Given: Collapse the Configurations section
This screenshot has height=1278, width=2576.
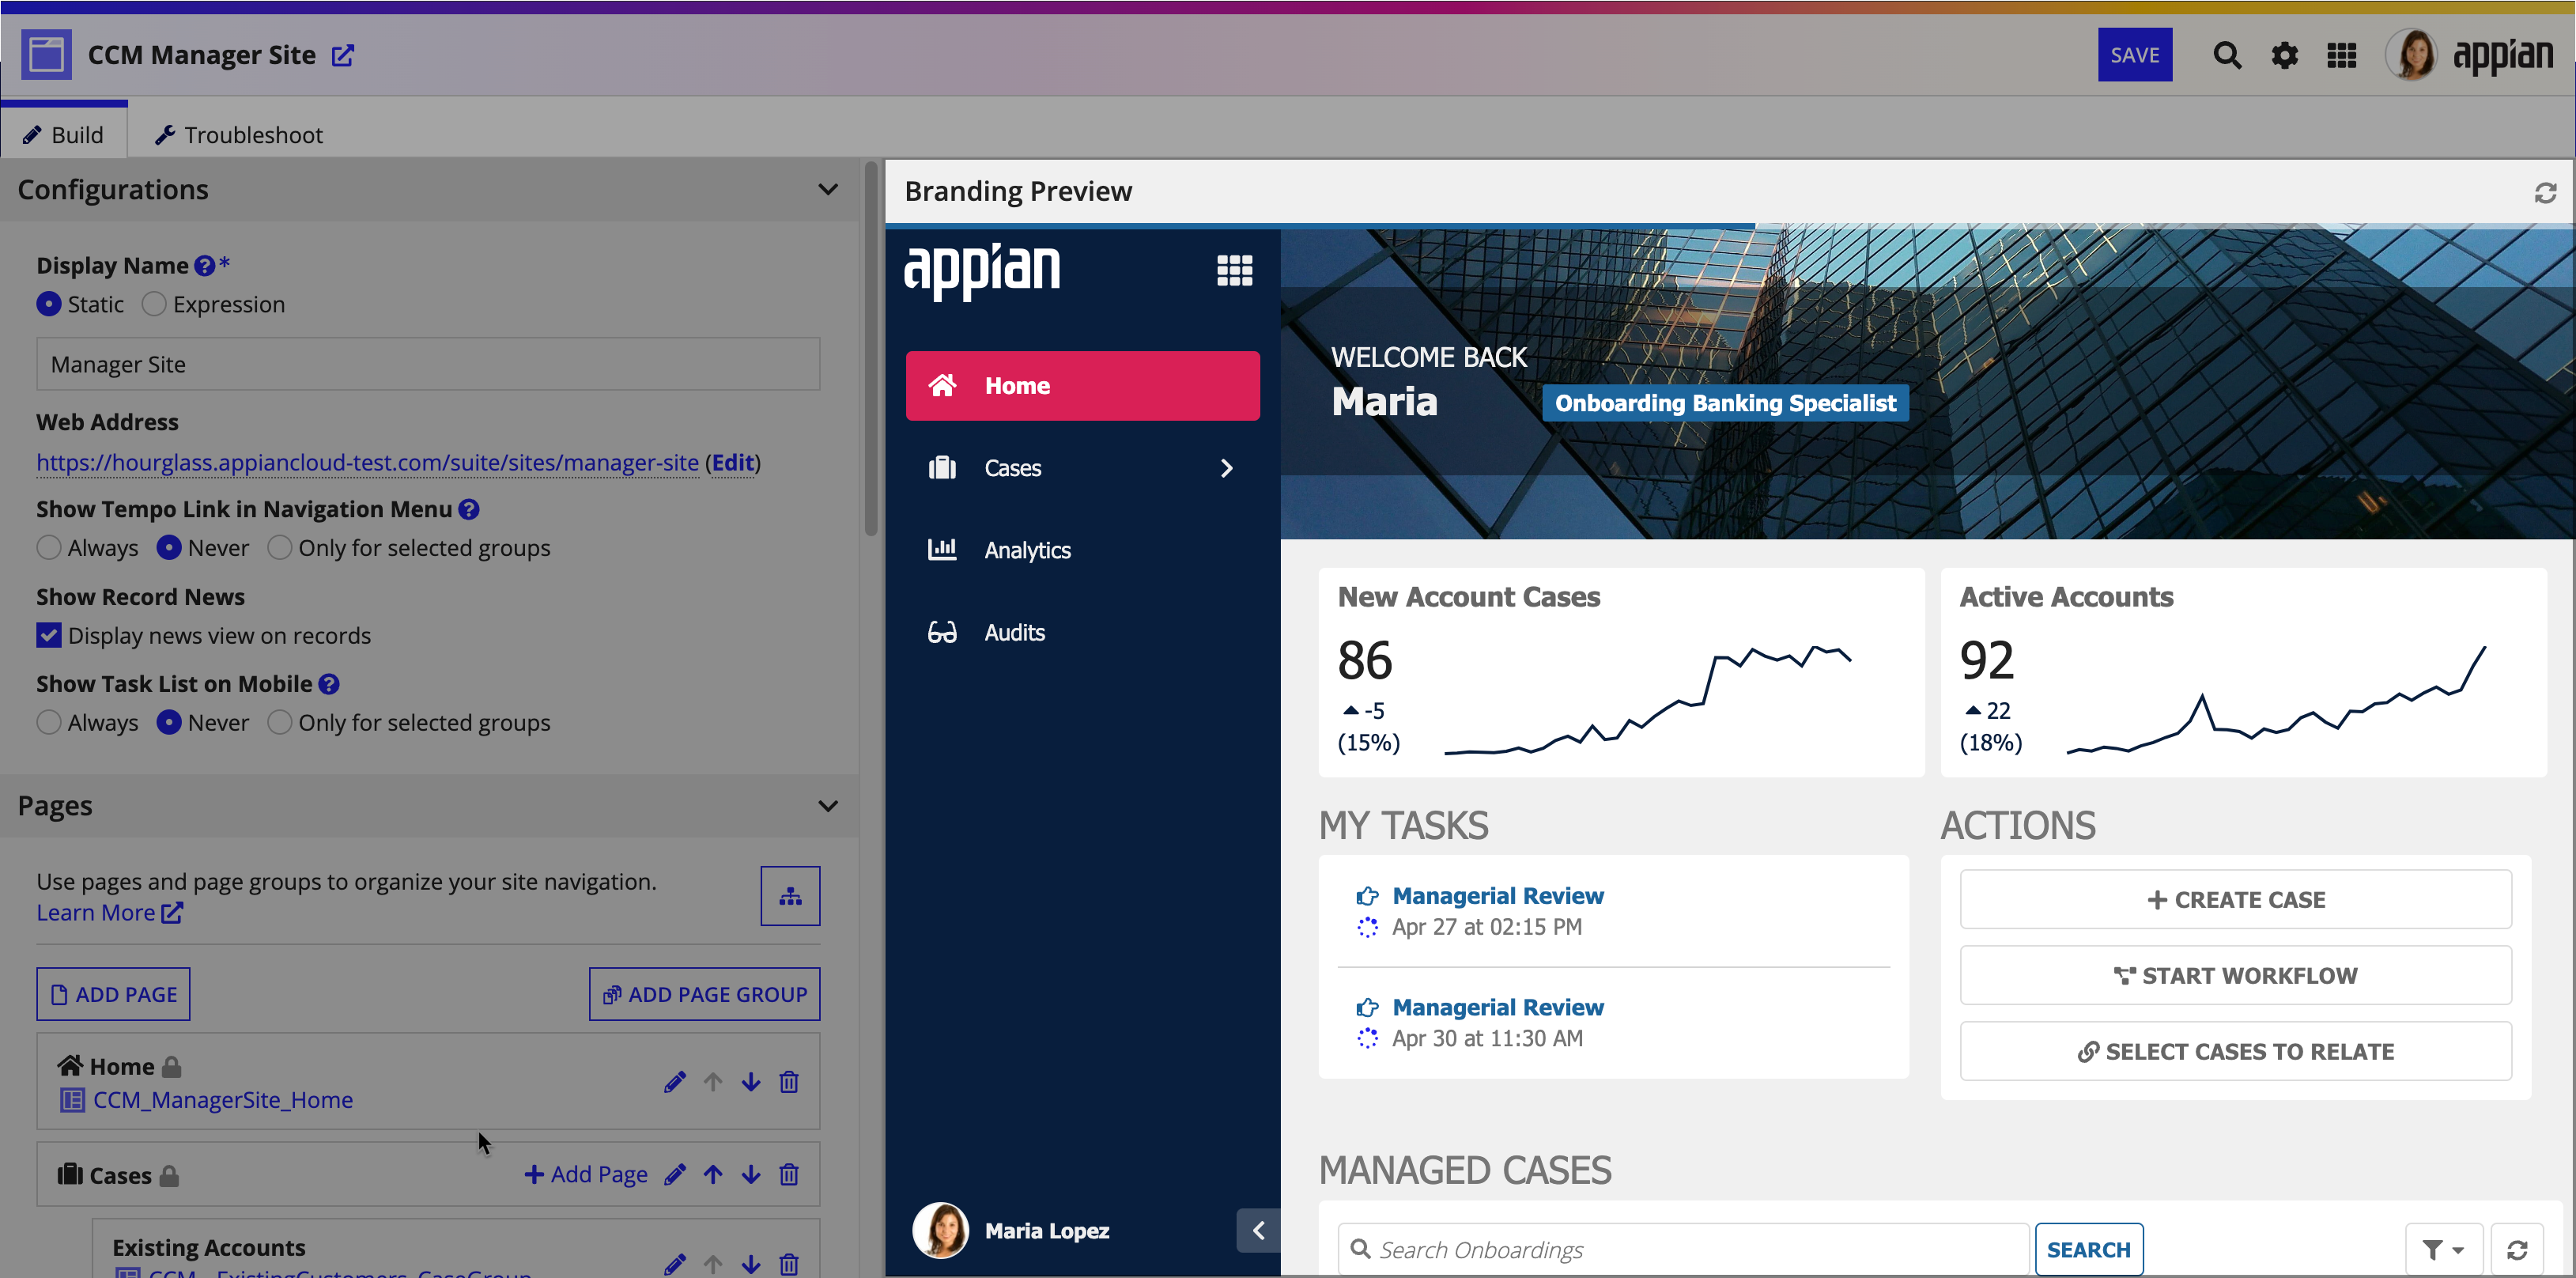Looking at the screenshot, I should point(828,190).
